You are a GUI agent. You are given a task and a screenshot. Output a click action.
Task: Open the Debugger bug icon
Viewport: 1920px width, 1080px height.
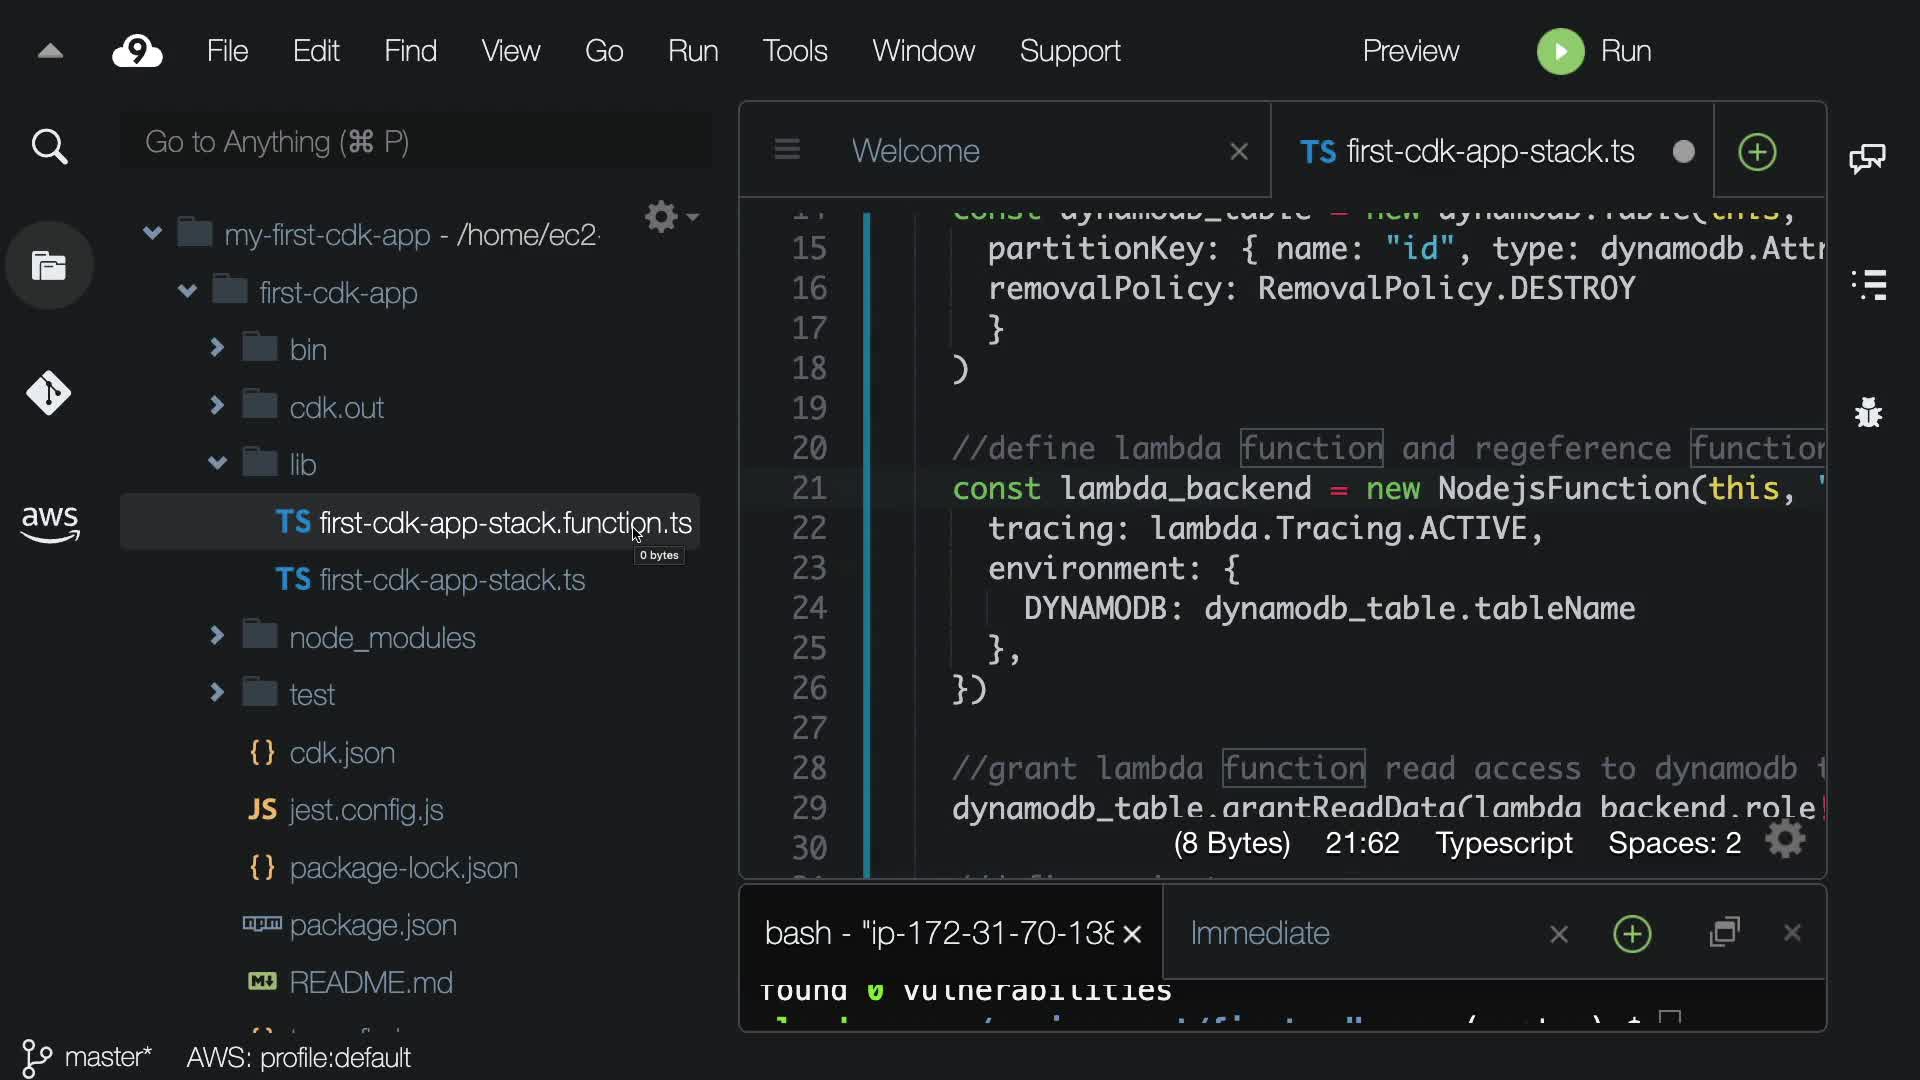[1868, 412]
